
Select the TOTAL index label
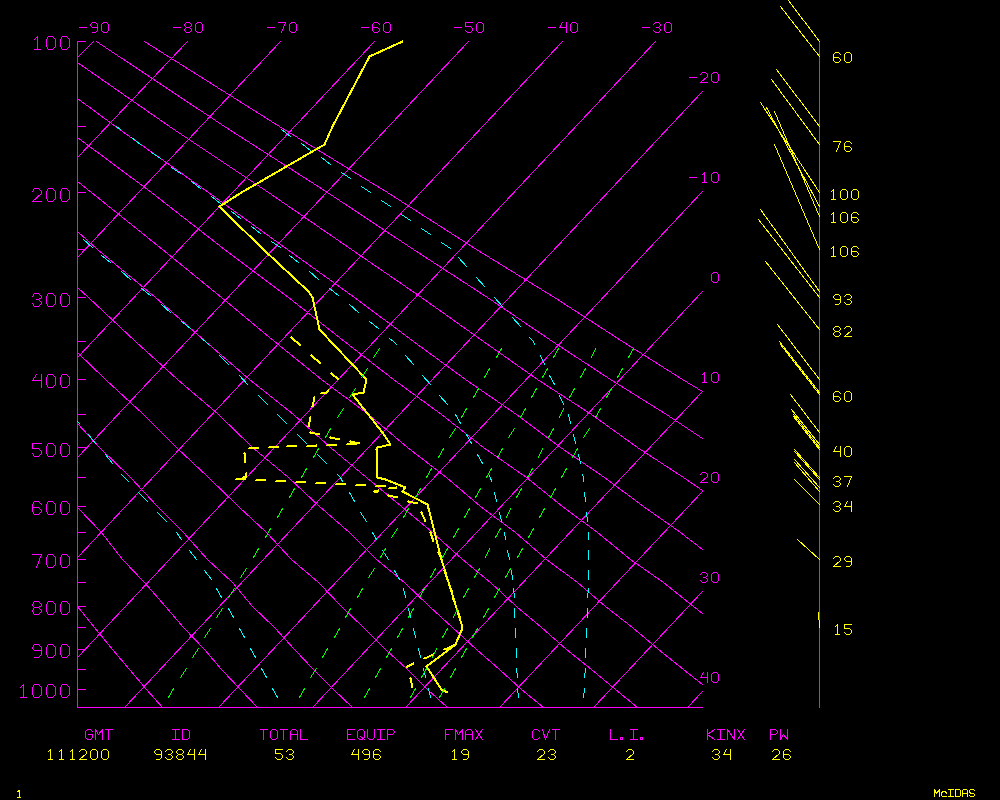tap(284, 735)
